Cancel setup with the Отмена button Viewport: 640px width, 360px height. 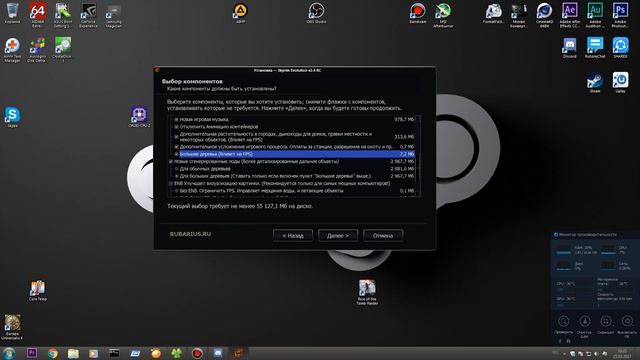pos(383,236)
